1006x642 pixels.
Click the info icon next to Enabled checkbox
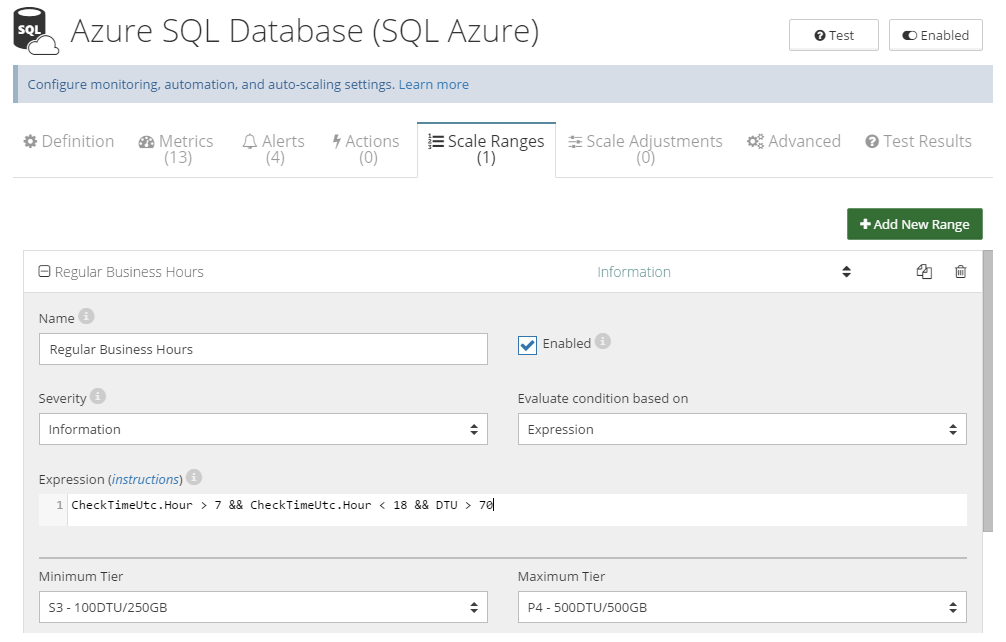coord(602,341)
